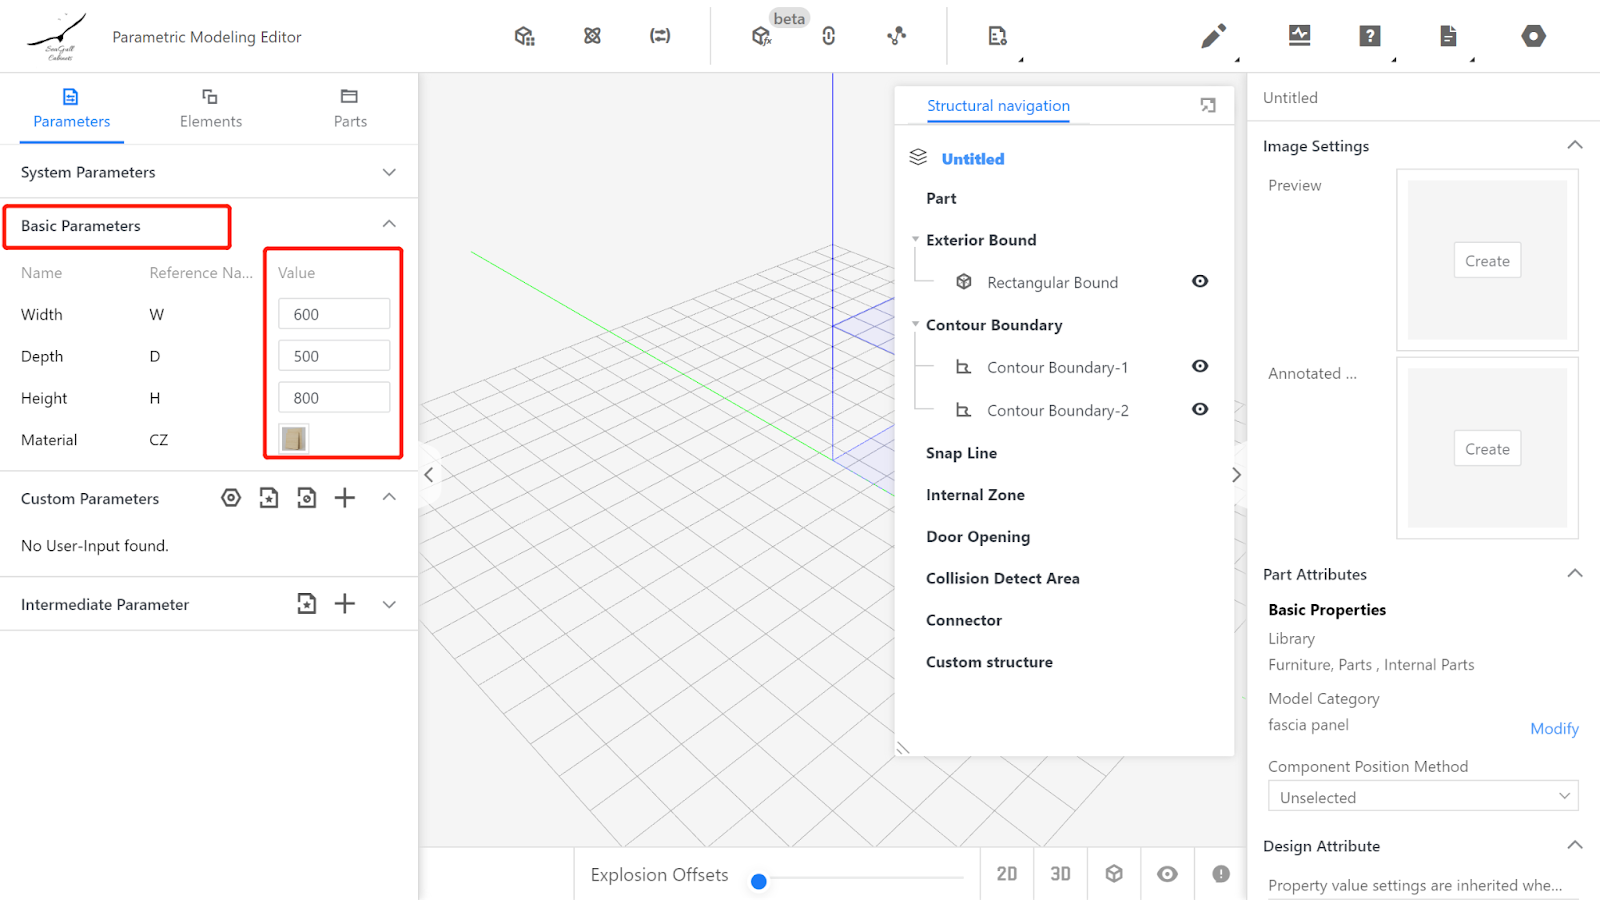Add an intermediate parameter with plus icon
Screen dimensions: 1600x900
tap(344, 604)
